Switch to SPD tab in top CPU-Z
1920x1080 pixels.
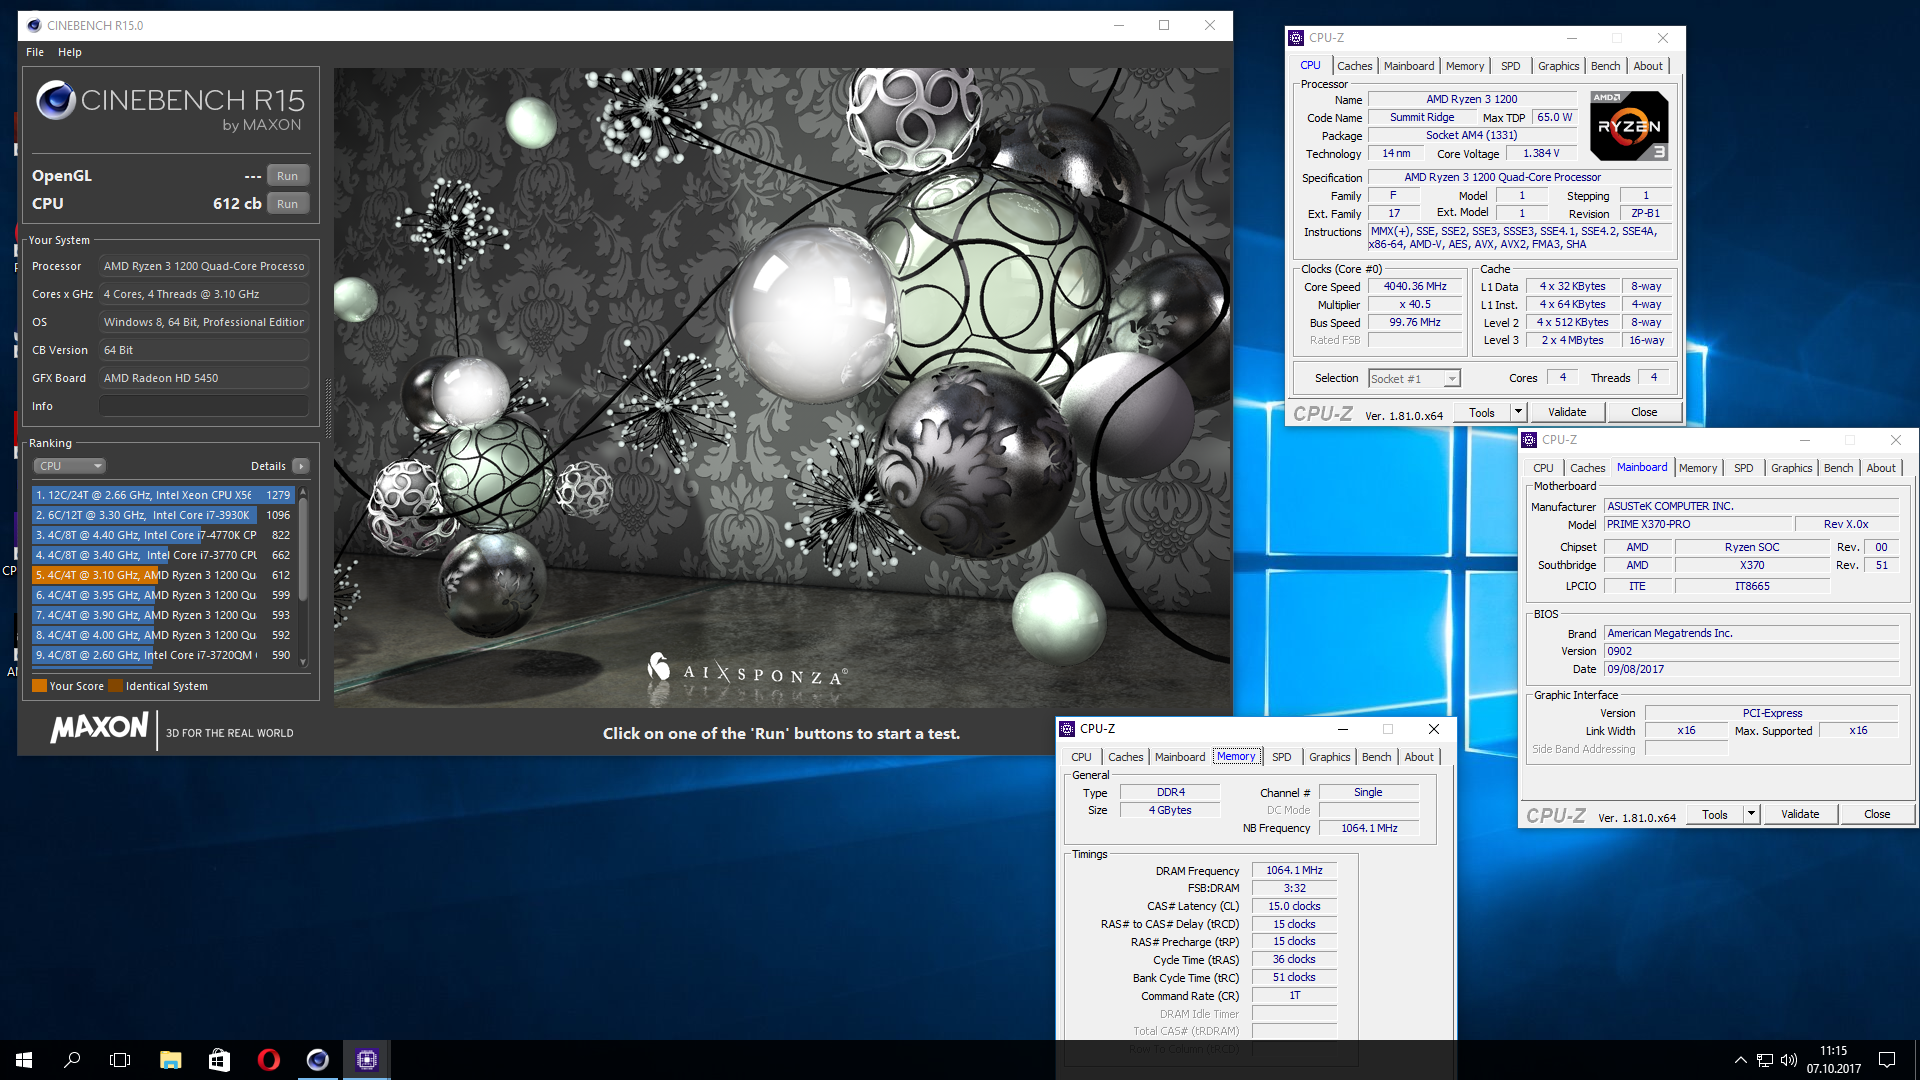point(1511,66)
